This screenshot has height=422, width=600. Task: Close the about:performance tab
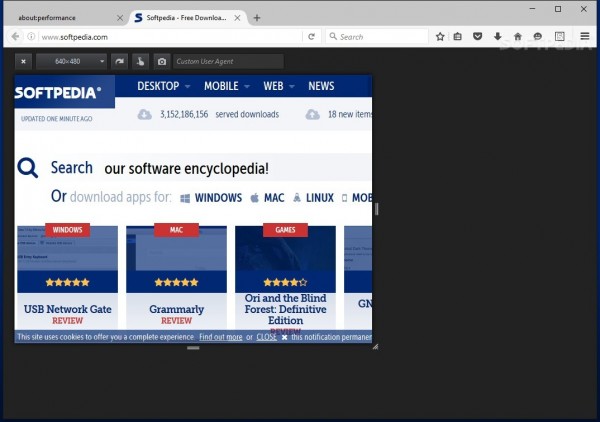[120, 18]
